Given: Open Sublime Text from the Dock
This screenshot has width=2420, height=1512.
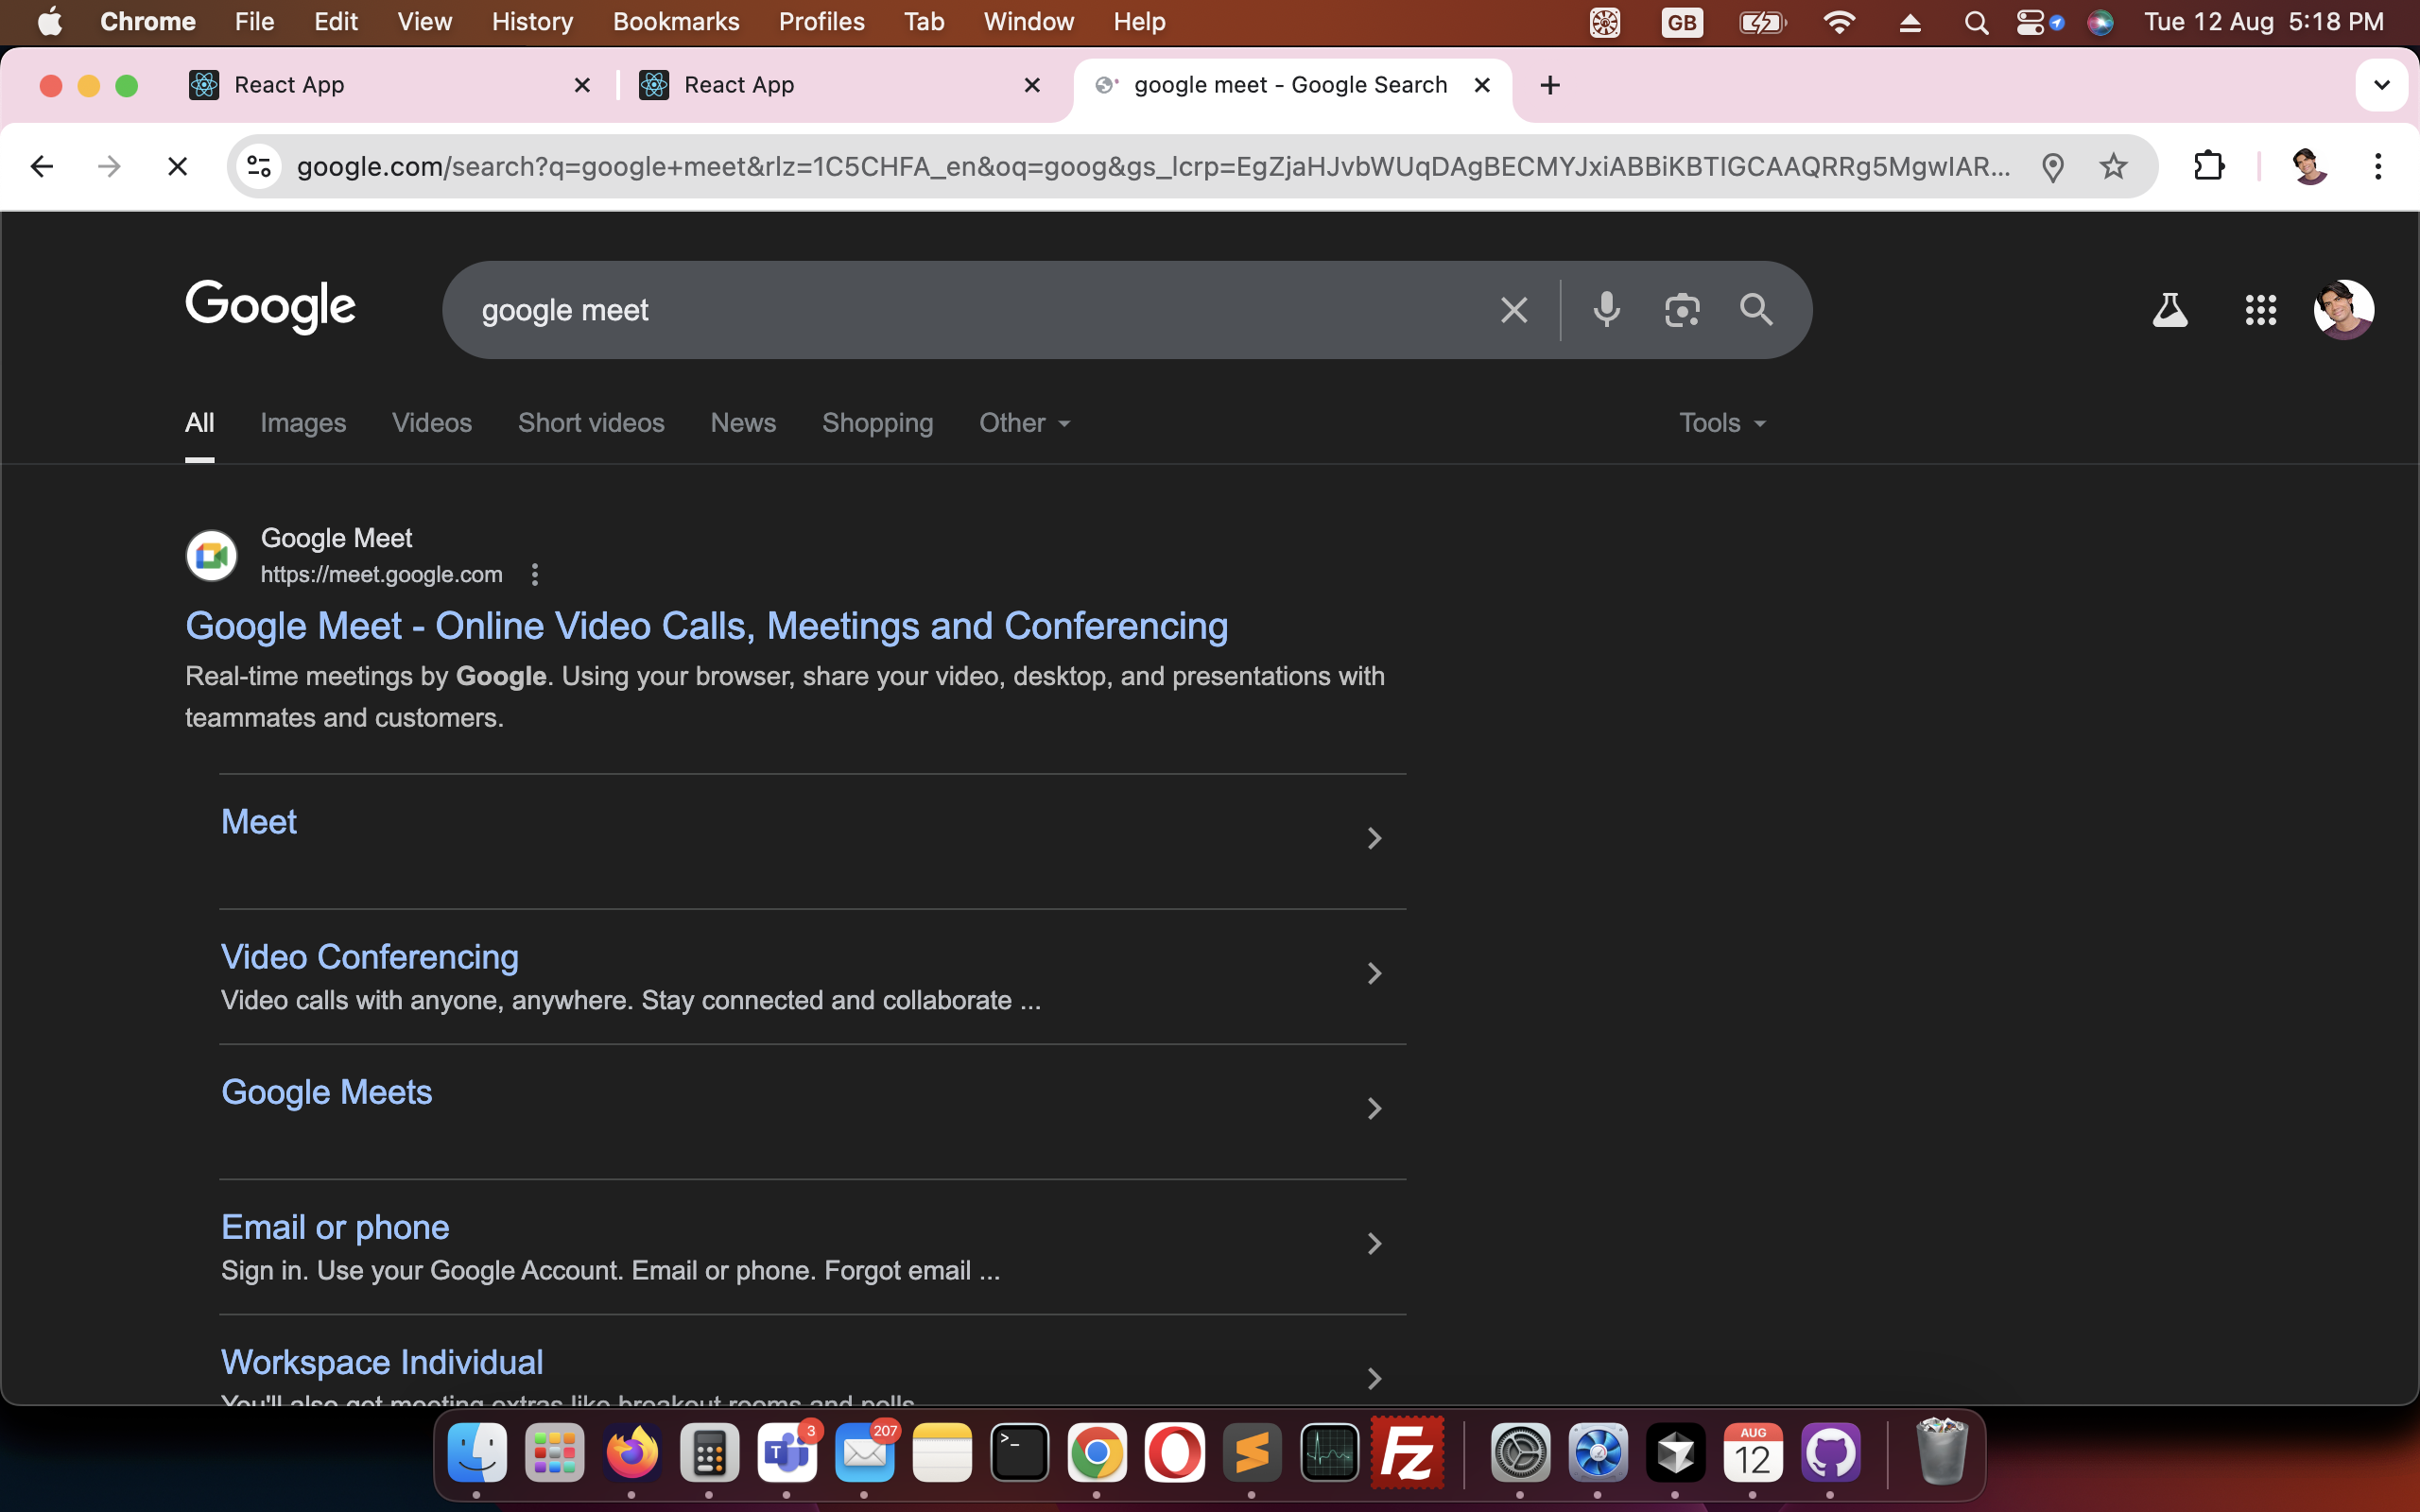Looking at the screenshot, I should (x=1252, y=1452).
